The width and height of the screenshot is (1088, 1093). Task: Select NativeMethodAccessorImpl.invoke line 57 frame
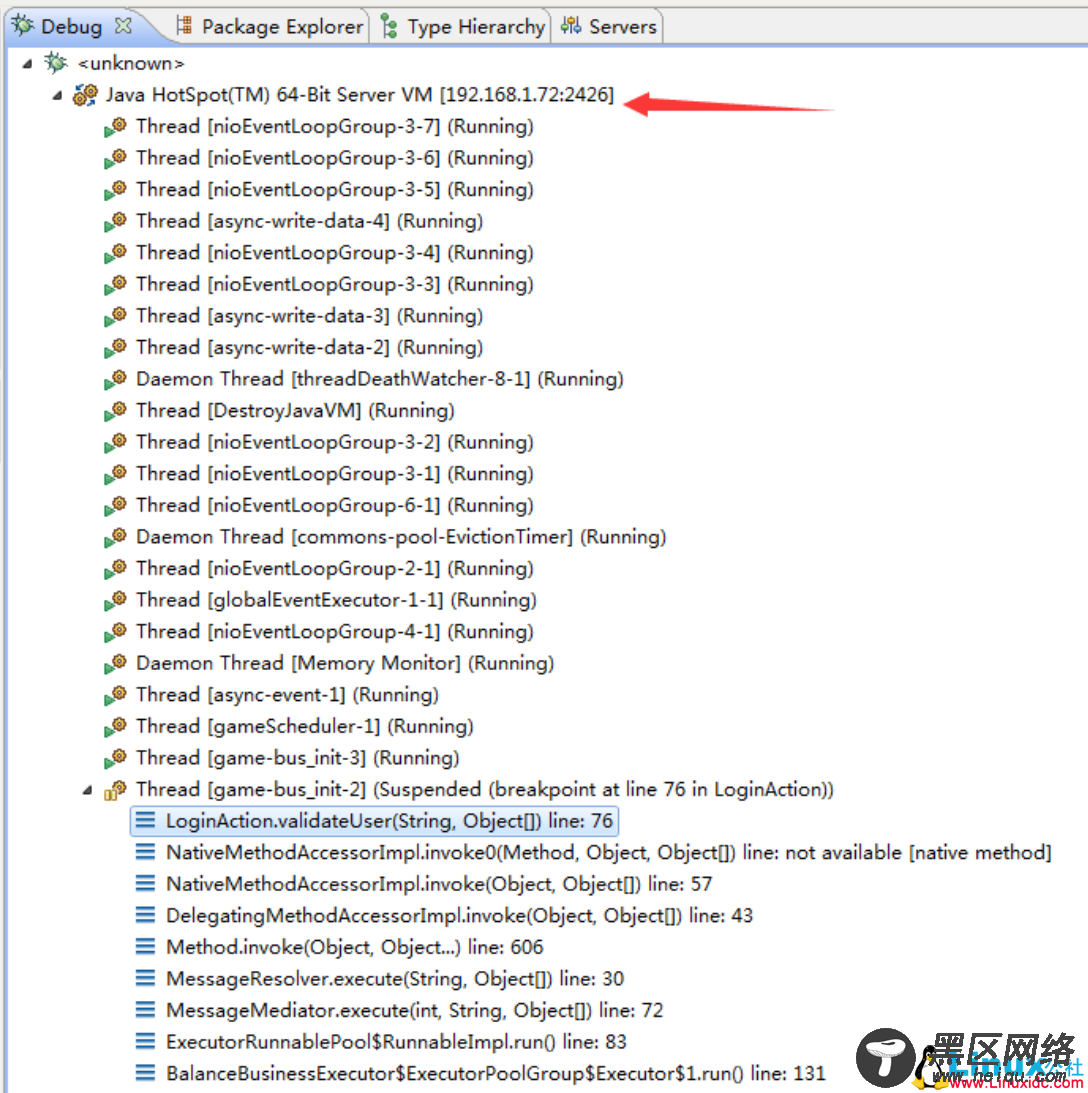pyautogui.click(x=438, y=884)
